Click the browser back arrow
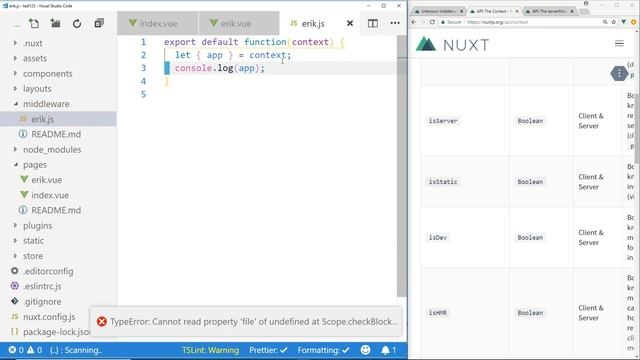 (x=414, y=22)
